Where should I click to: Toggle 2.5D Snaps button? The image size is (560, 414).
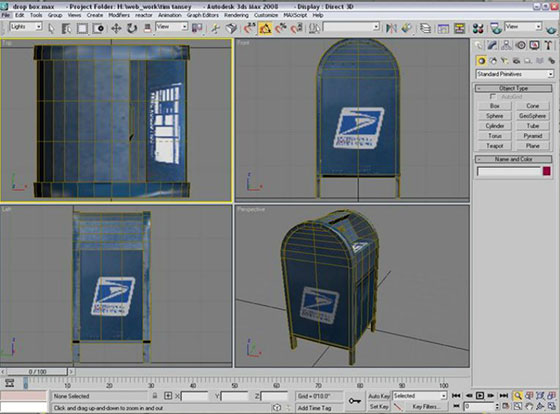tap(250, 28)
